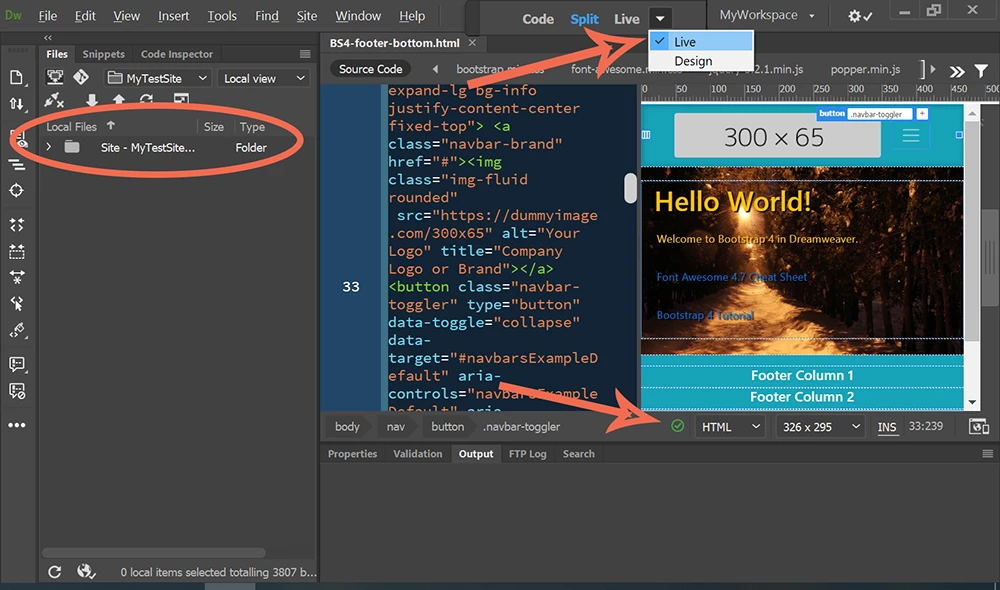Open Local view dropdown
Image resolution: width=1000 pixels, height=590 pixels.
click(264, 78)
